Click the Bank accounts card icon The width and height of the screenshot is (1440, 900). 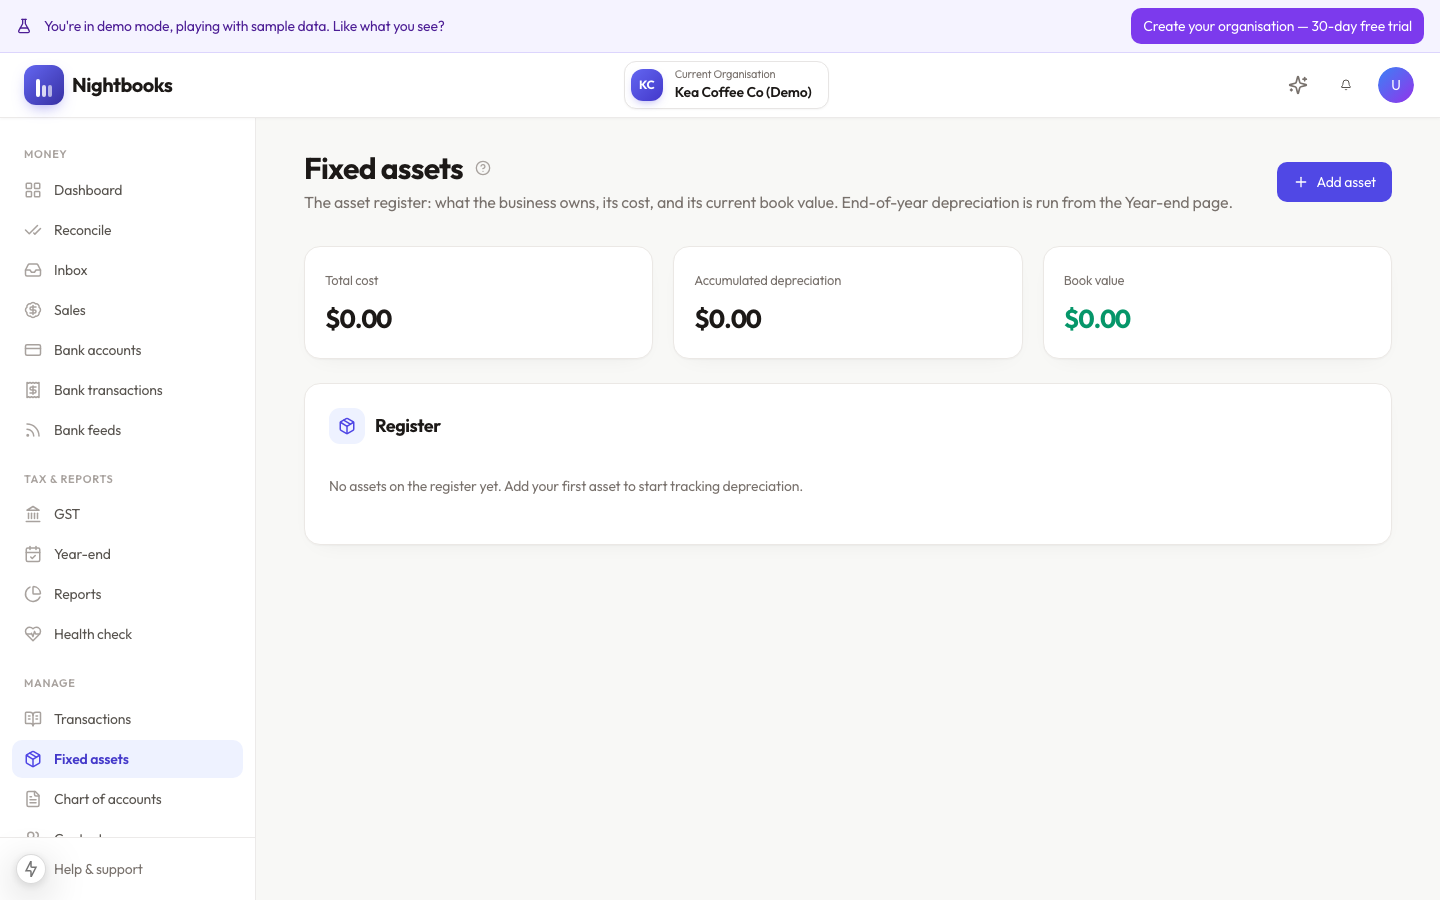(x=33, y=350)
